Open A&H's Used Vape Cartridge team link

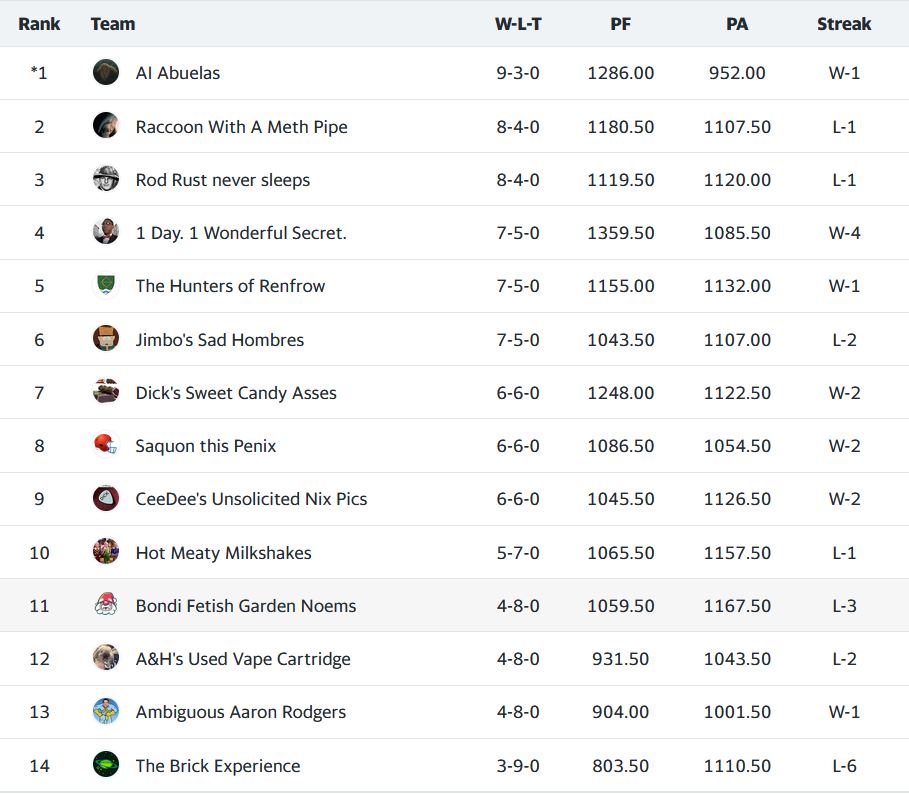243,659
